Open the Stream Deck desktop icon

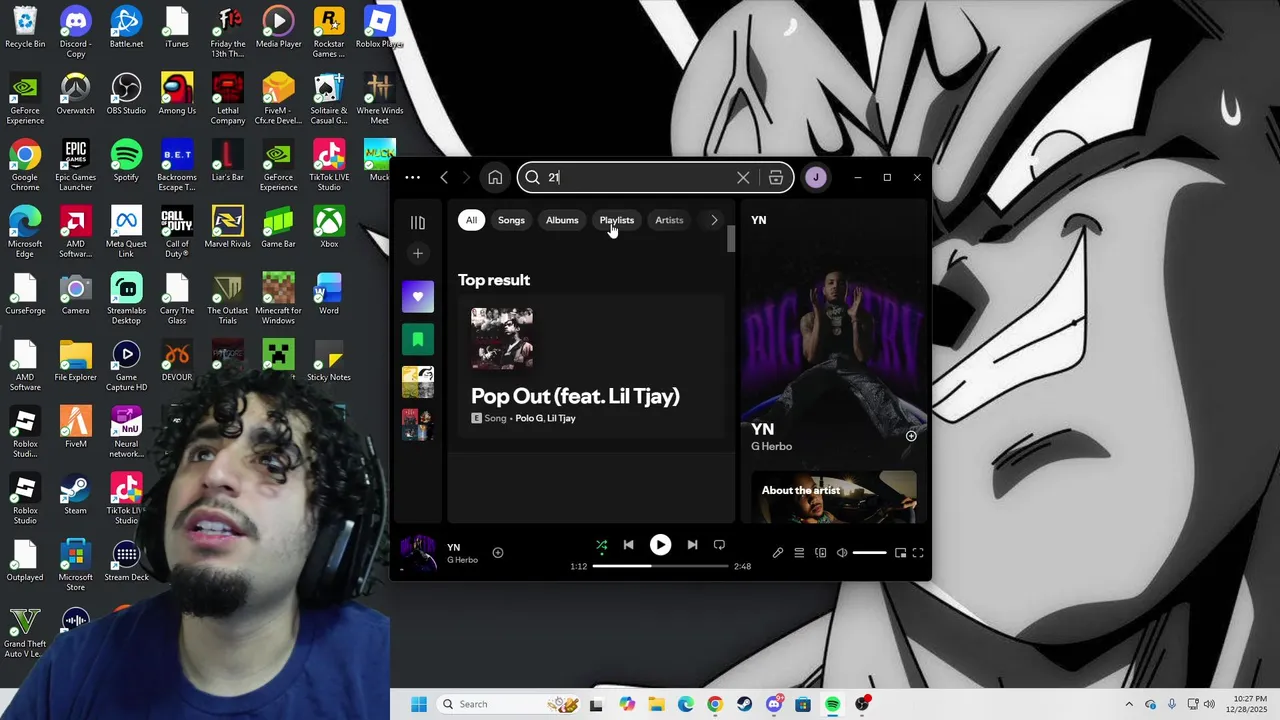tap(126, 561)
